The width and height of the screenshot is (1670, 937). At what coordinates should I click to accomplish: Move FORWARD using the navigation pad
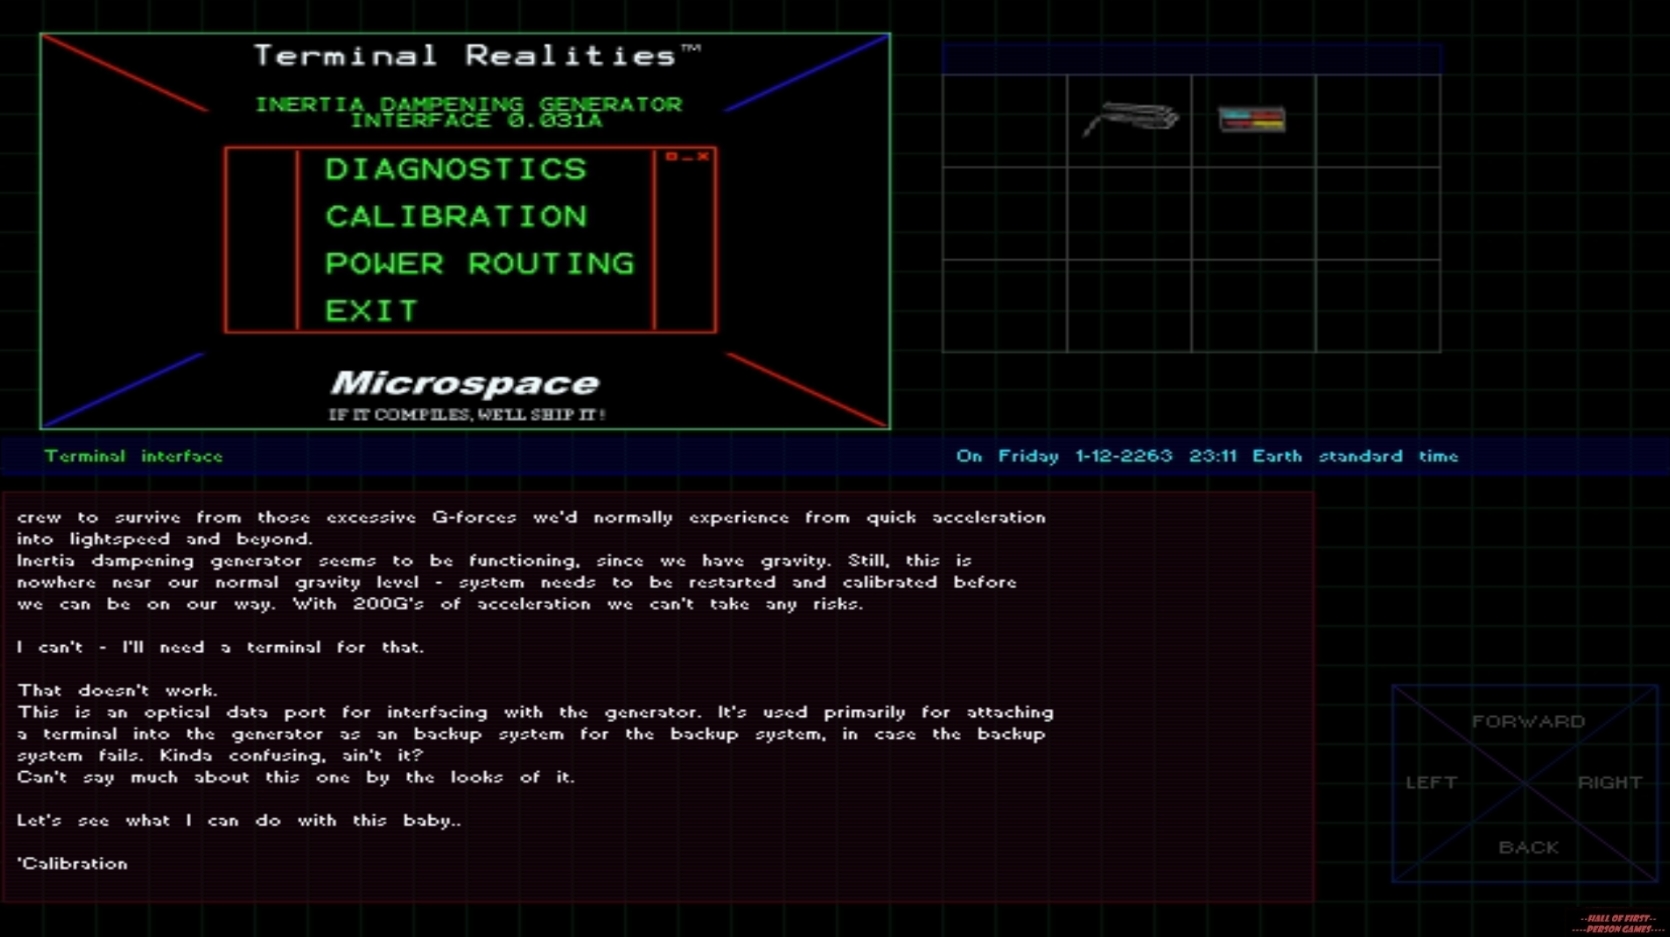[x=1527, y=721]
